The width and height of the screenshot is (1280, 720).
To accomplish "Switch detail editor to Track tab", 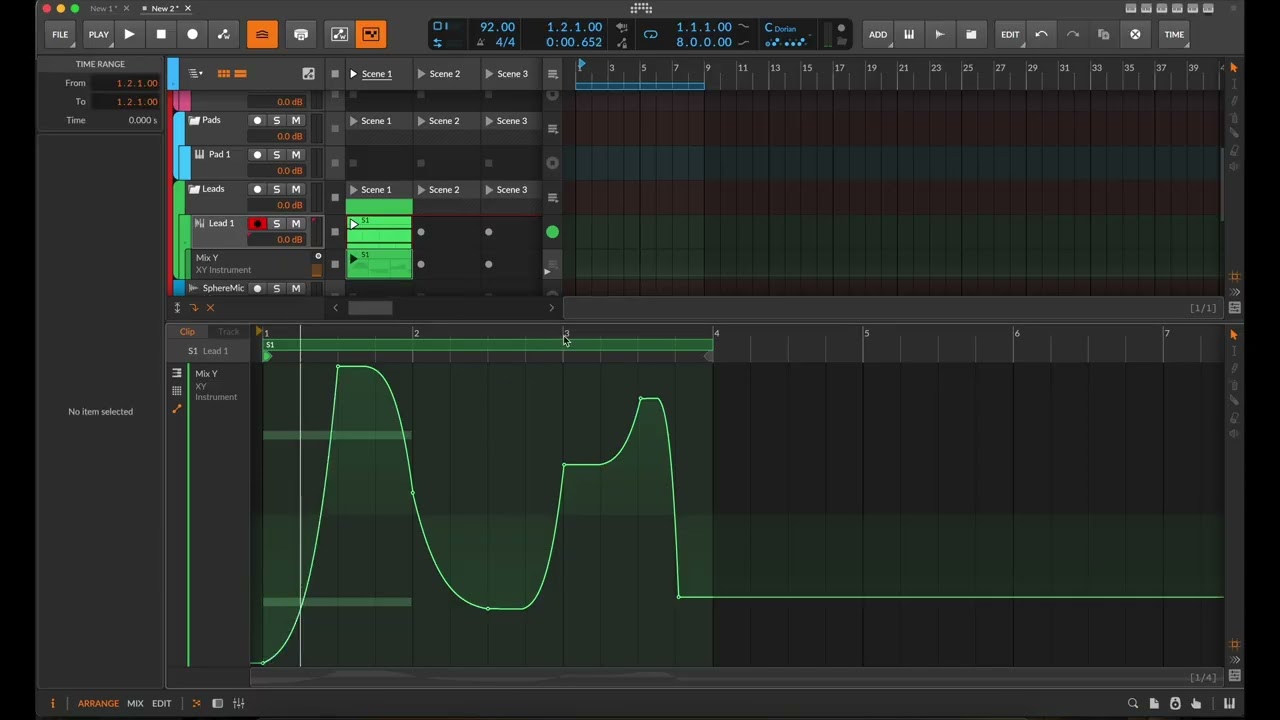I will 229,332.
